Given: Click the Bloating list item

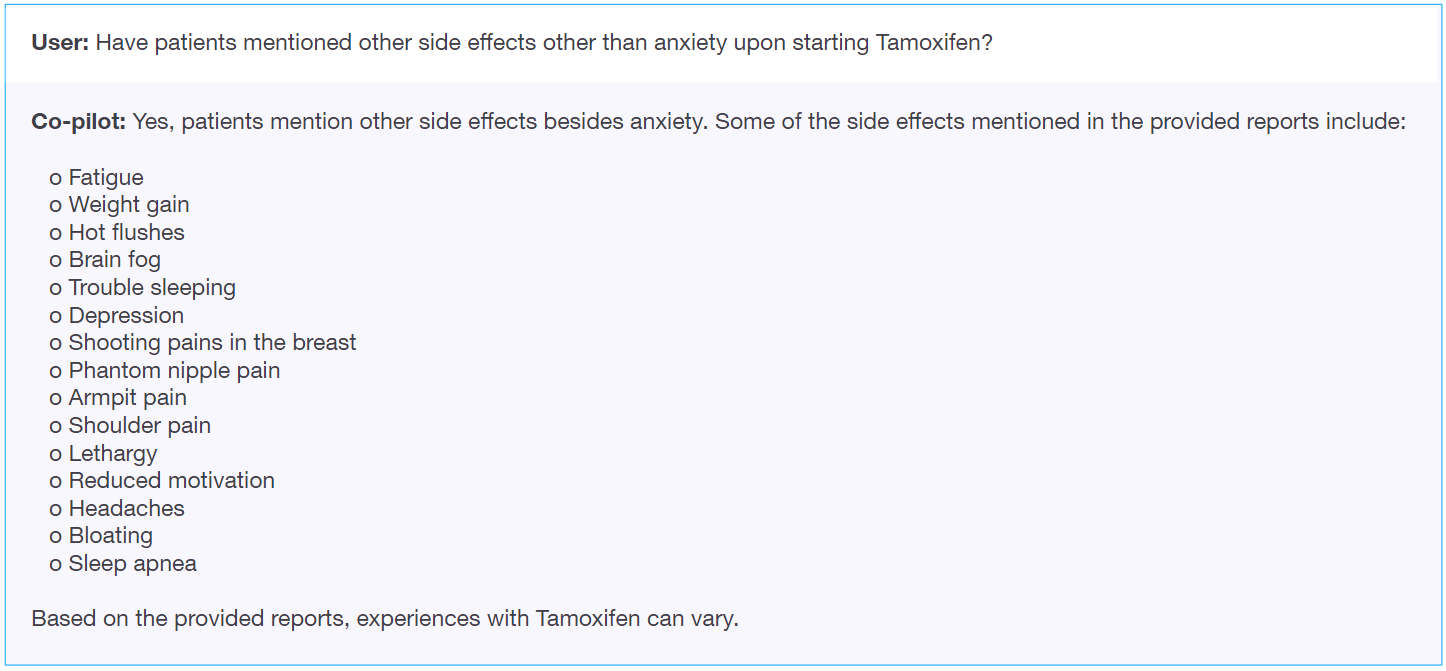Looking at the screenshot, I should click(x=110, y=536).
